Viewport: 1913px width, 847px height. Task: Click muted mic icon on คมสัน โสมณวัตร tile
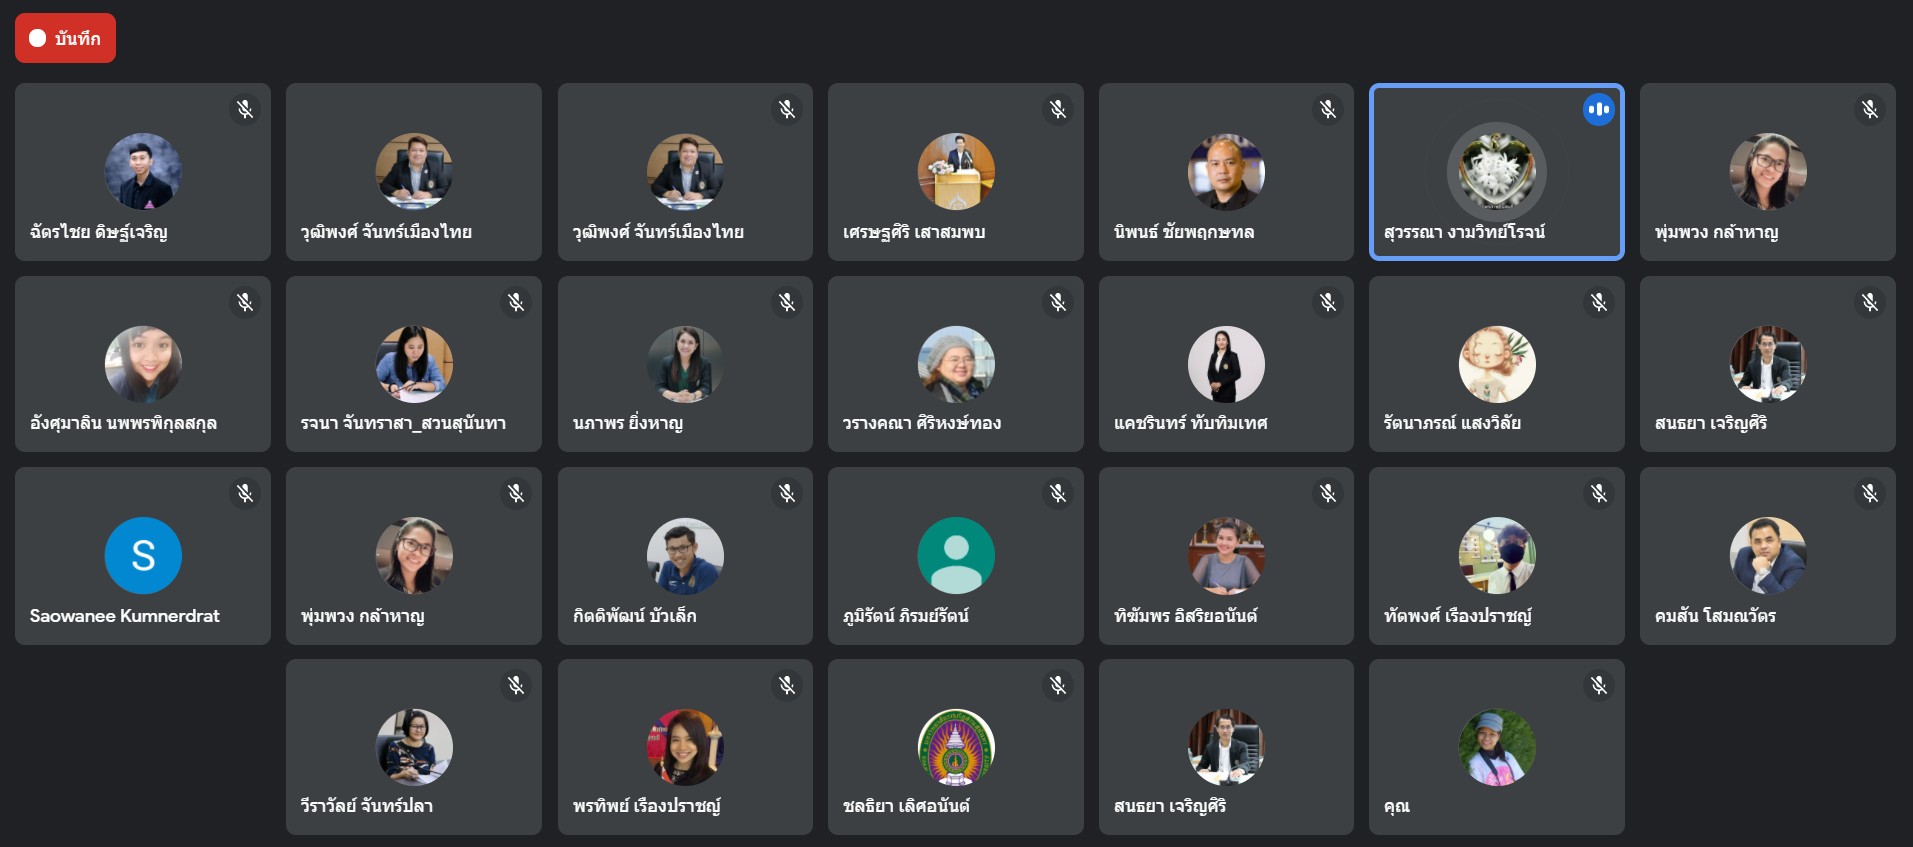coord(1870,493)
